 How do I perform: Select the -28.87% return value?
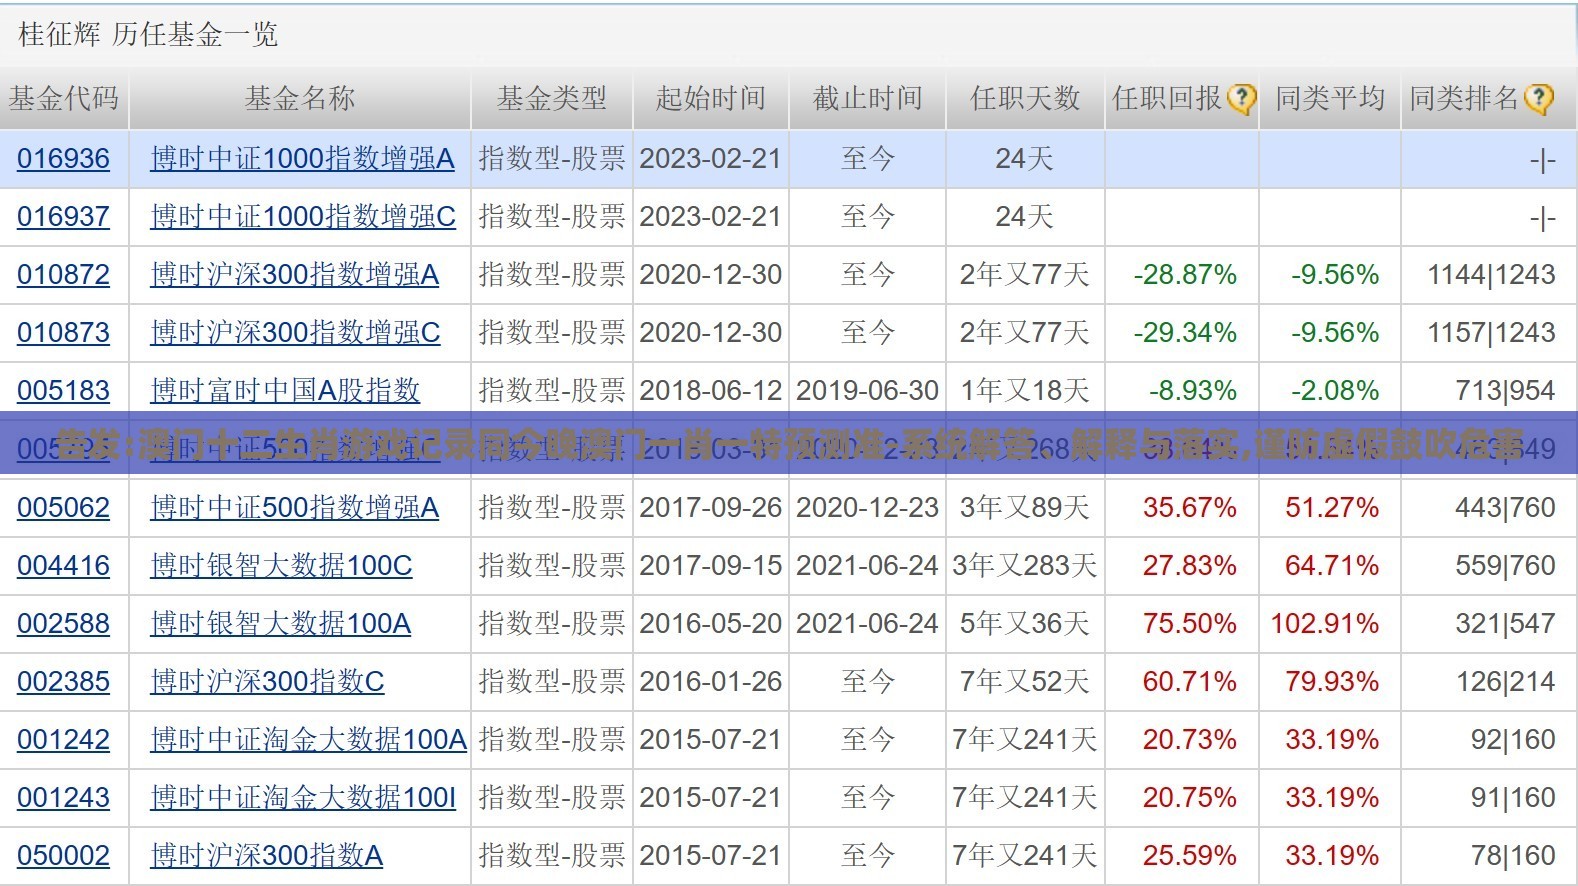point(1185,275)
